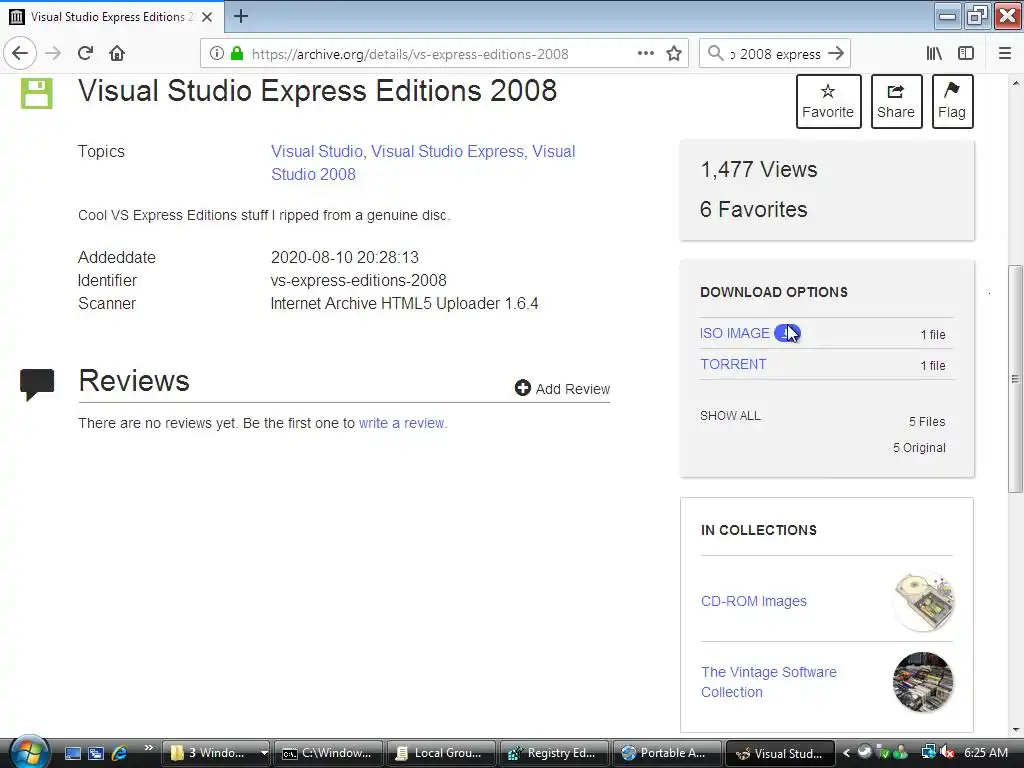
Task: Click the Vintage Software Collection thumbnail
Action: pos(923,682)
